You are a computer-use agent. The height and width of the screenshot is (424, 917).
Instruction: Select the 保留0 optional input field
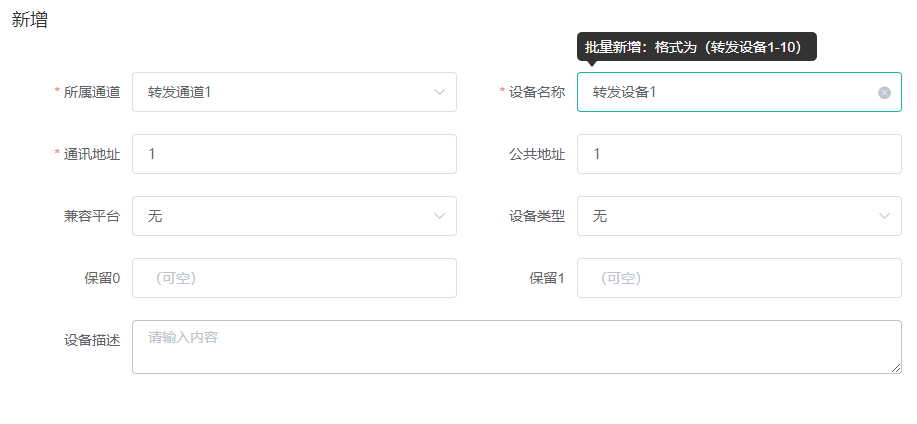[294, 278]
